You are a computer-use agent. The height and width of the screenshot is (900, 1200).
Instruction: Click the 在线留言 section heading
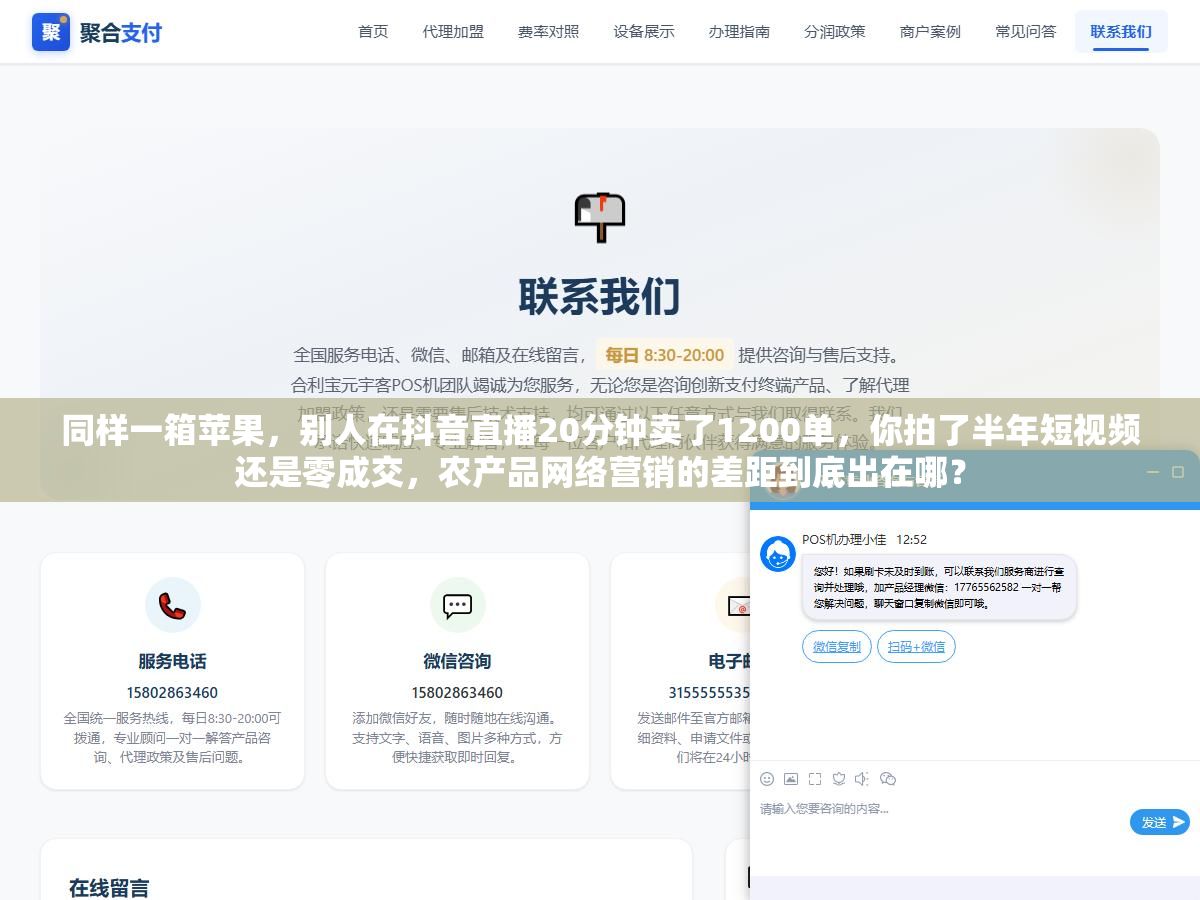coord(109,887)
